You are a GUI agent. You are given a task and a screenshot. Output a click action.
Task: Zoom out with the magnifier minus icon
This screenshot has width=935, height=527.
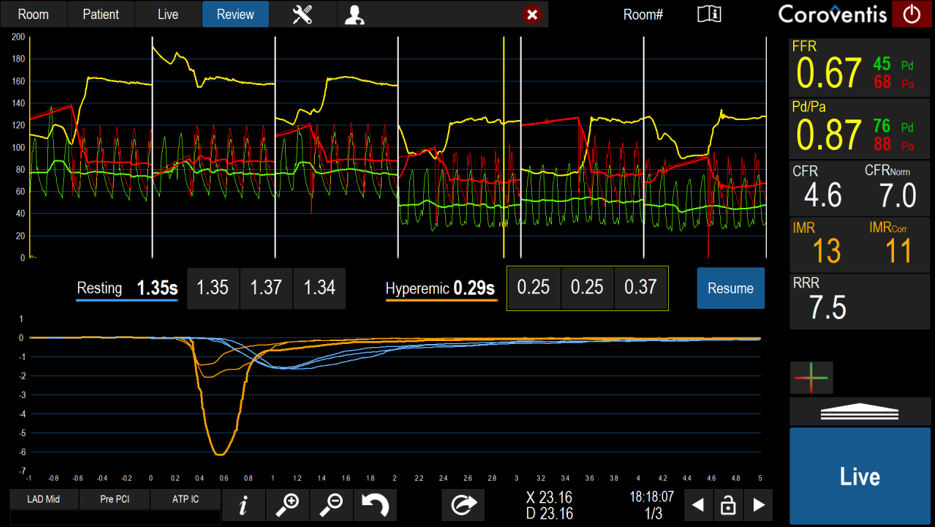[331, 505]
